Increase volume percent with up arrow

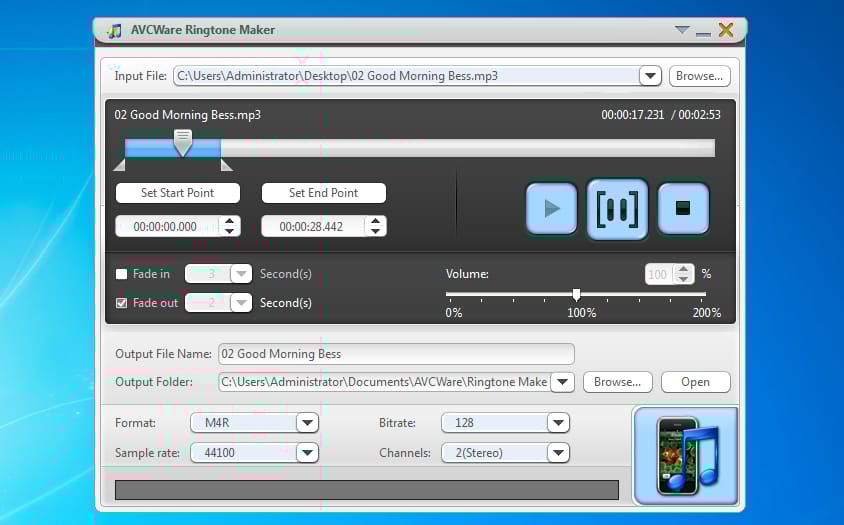[x=683, y=269]
